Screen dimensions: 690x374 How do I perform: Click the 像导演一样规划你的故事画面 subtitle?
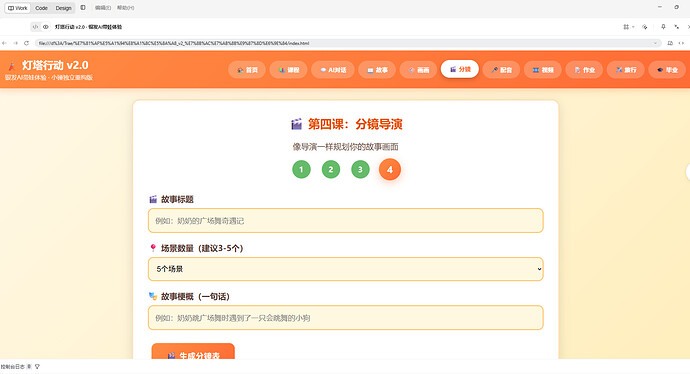[345, 147]
